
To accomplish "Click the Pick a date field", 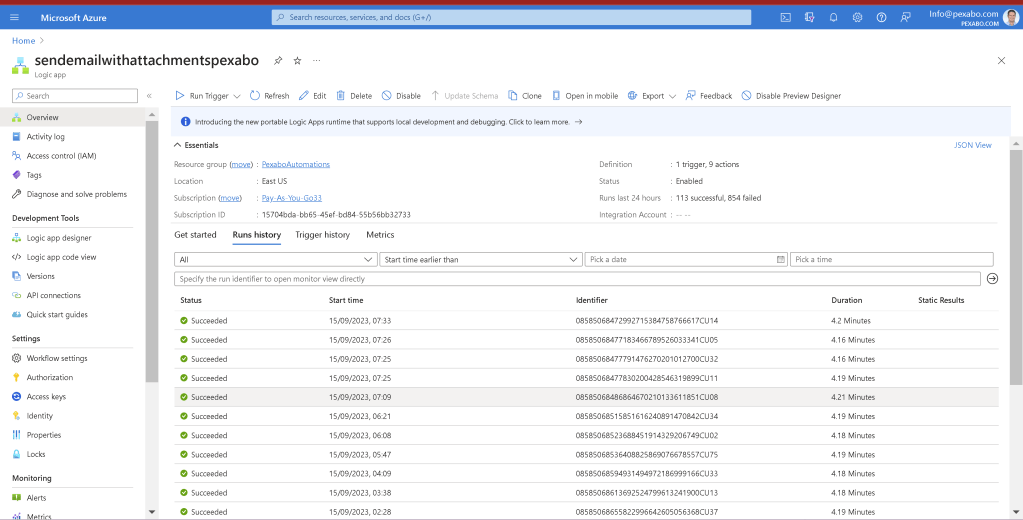I will pos(686,260).
